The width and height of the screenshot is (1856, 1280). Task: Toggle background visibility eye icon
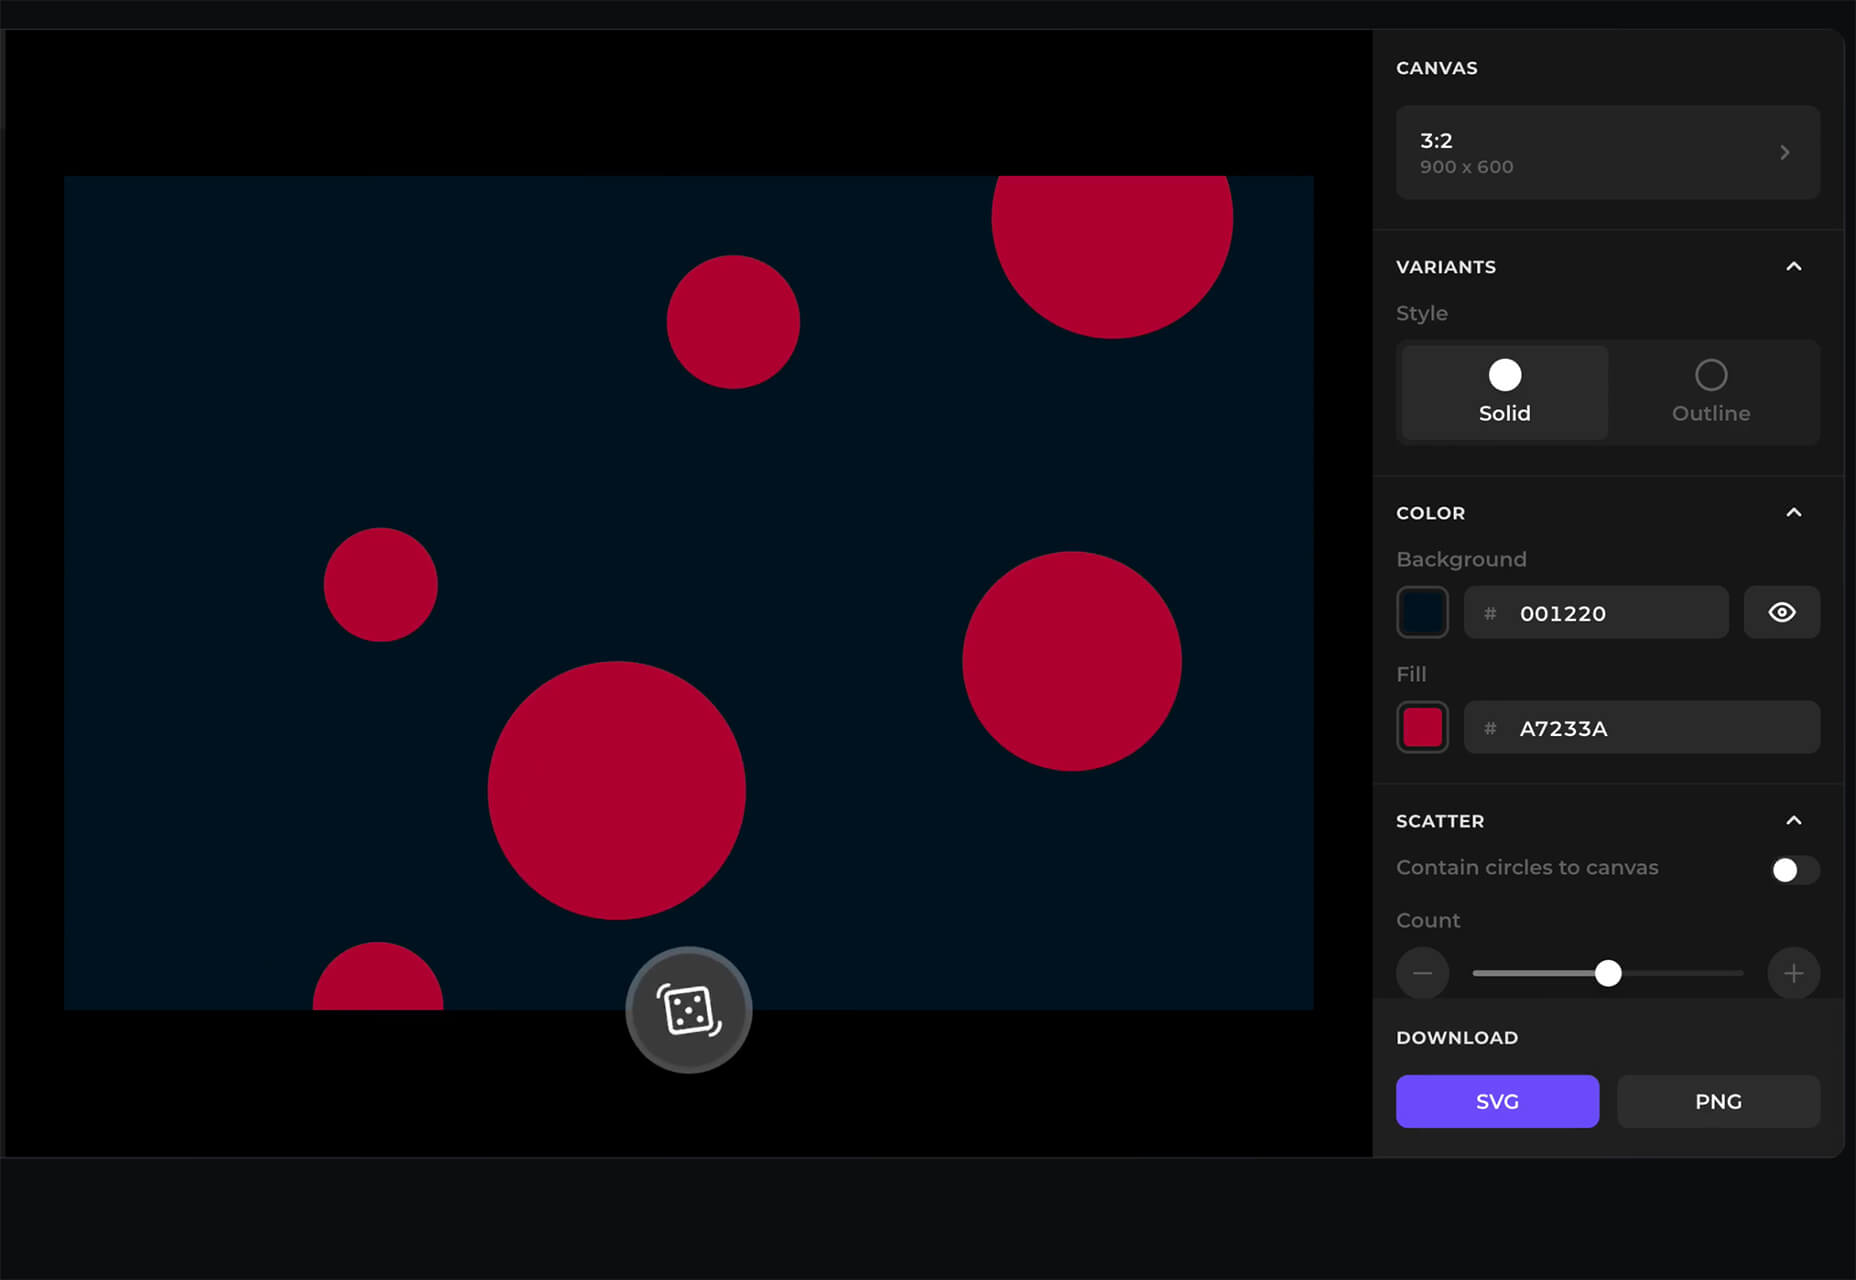pos(1781,612)
